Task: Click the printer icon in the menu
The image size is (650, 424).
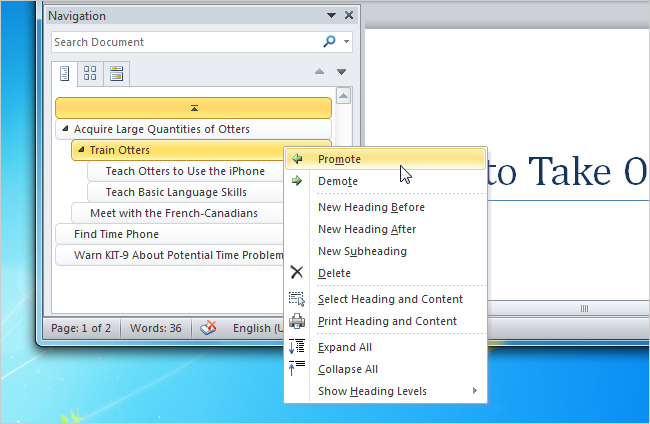Action: (x=297, y=321)
